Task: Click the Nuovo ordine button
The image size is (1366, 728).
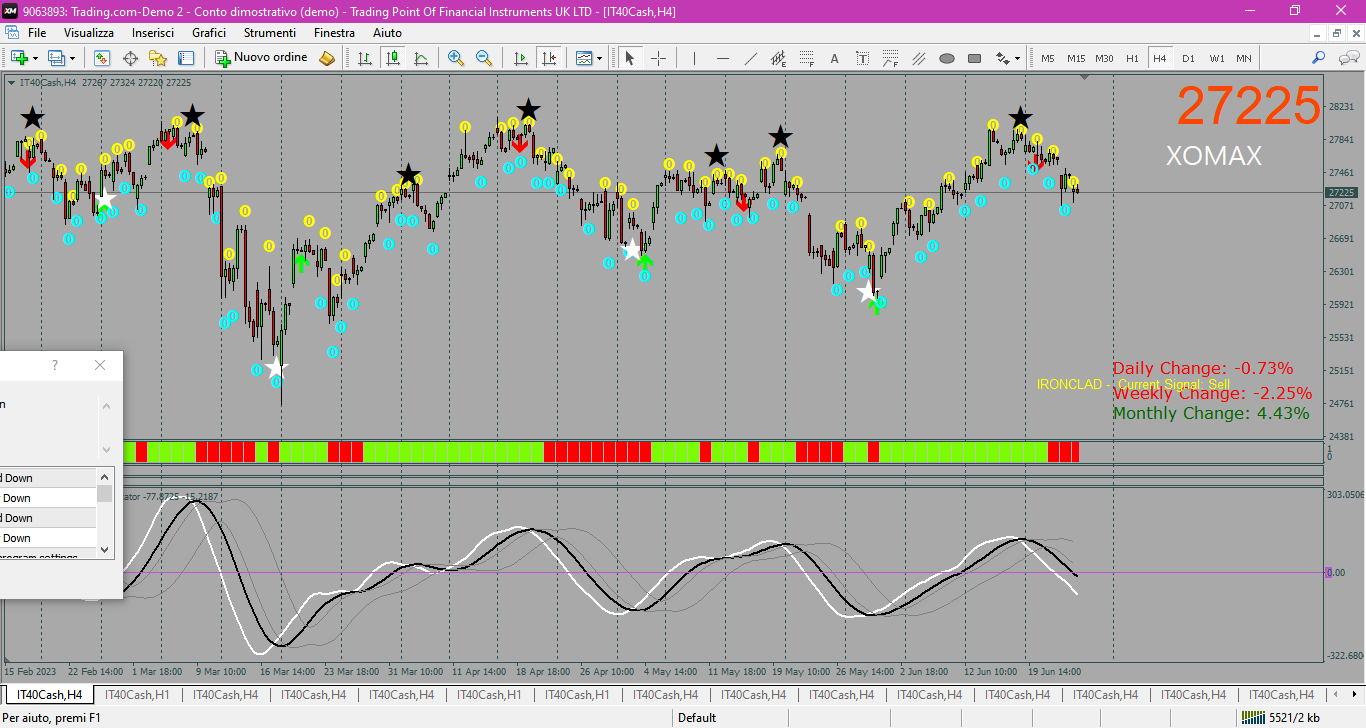Action: point(262,58)
